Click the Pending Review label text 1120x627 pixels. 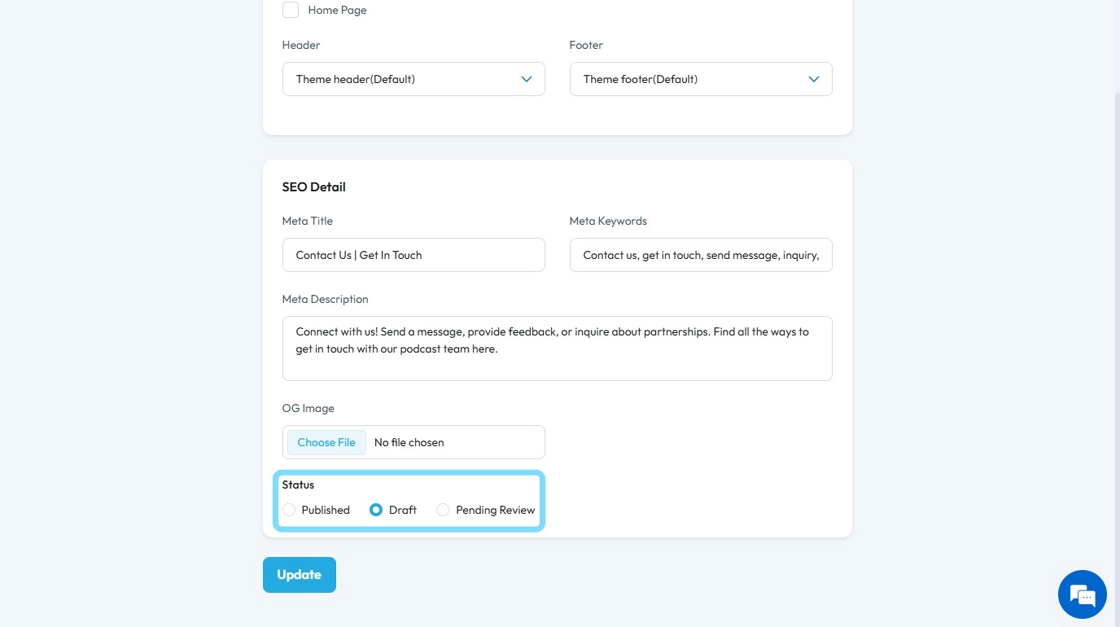(495, 510)
